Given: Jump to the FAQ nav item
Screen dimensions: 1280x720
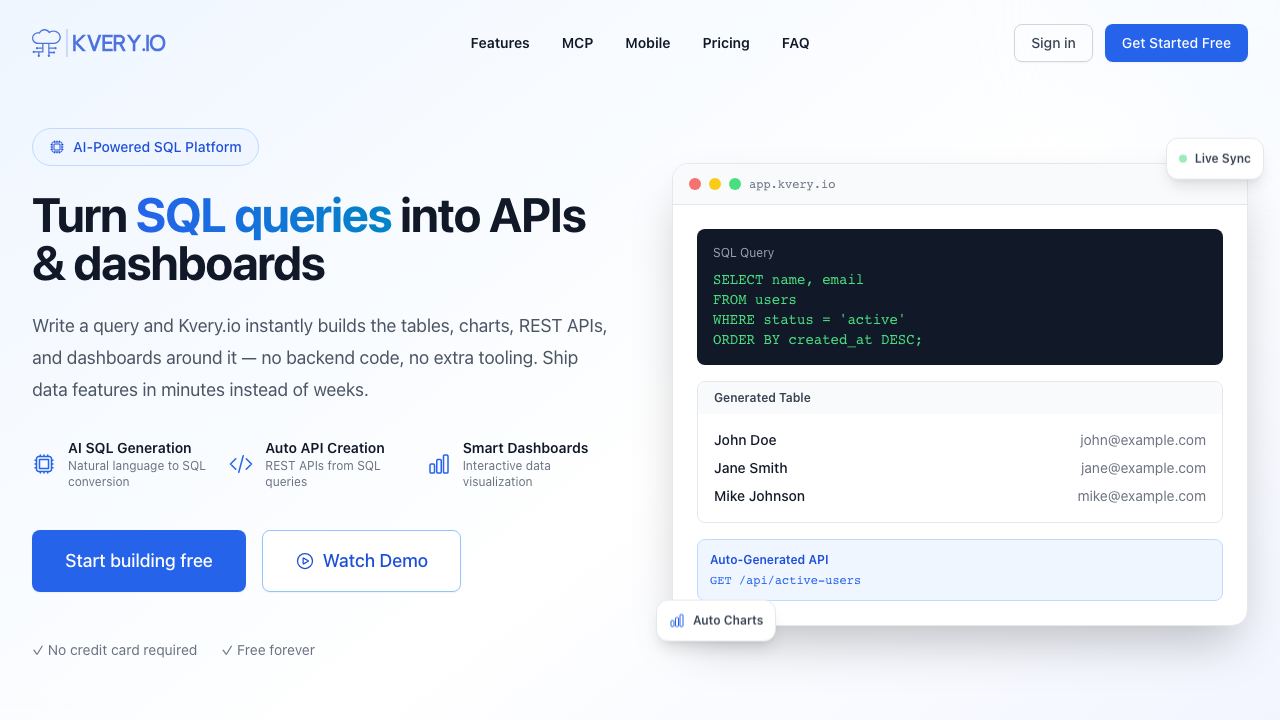Looking at the screenshot, I should (796, 43).
